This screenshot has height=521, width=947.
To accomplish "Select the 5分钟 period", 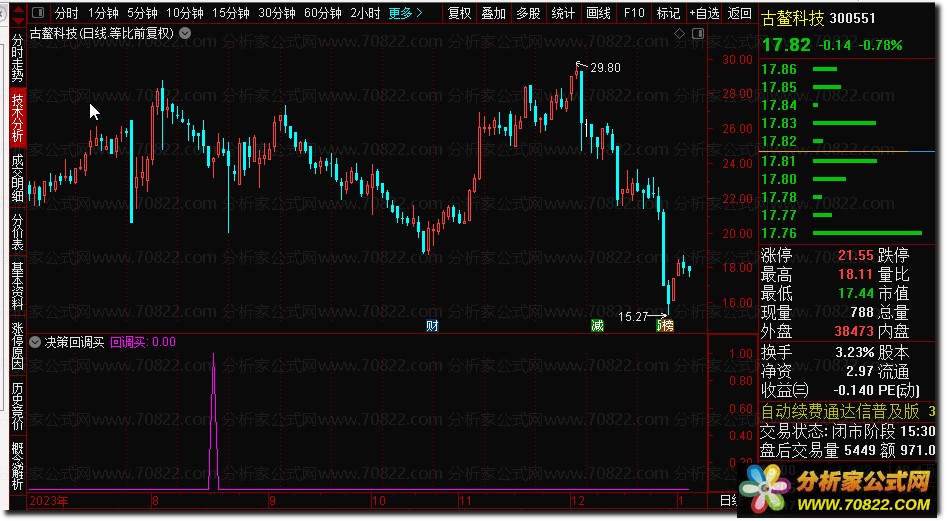I will (143, 13).
